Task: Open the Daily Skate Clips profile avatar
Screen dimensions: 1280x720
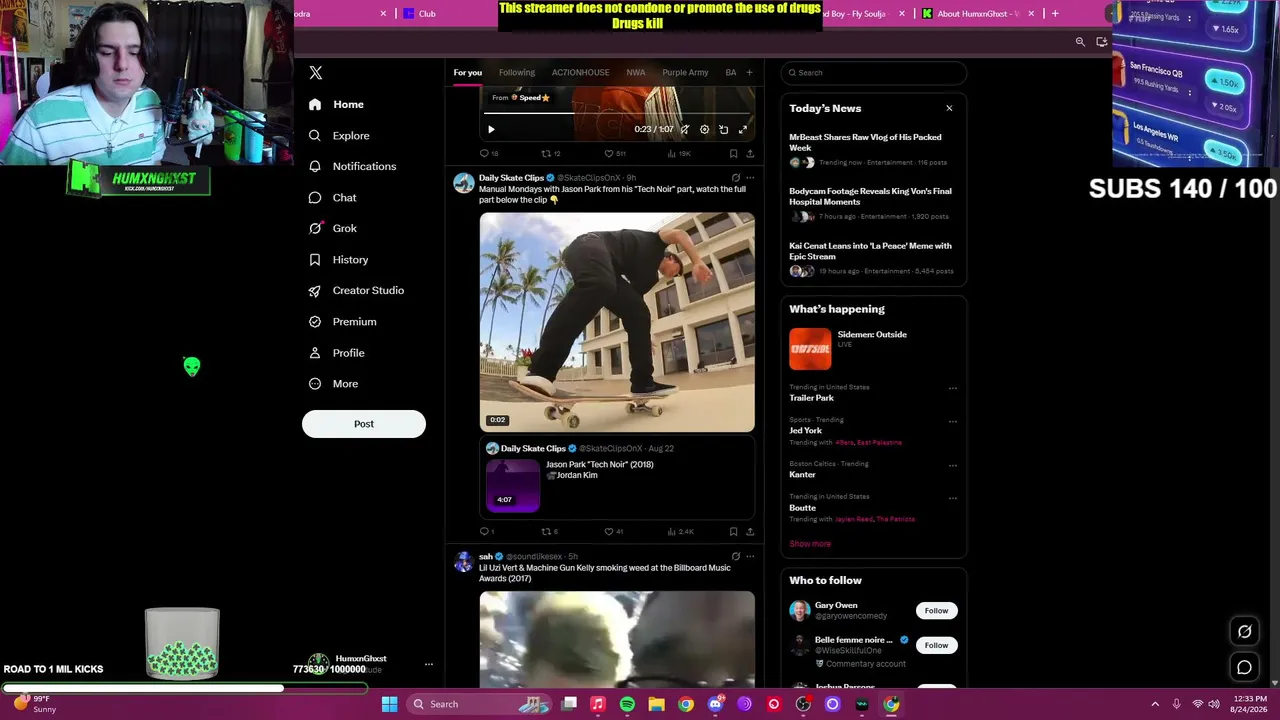Action: coord(463,182)
